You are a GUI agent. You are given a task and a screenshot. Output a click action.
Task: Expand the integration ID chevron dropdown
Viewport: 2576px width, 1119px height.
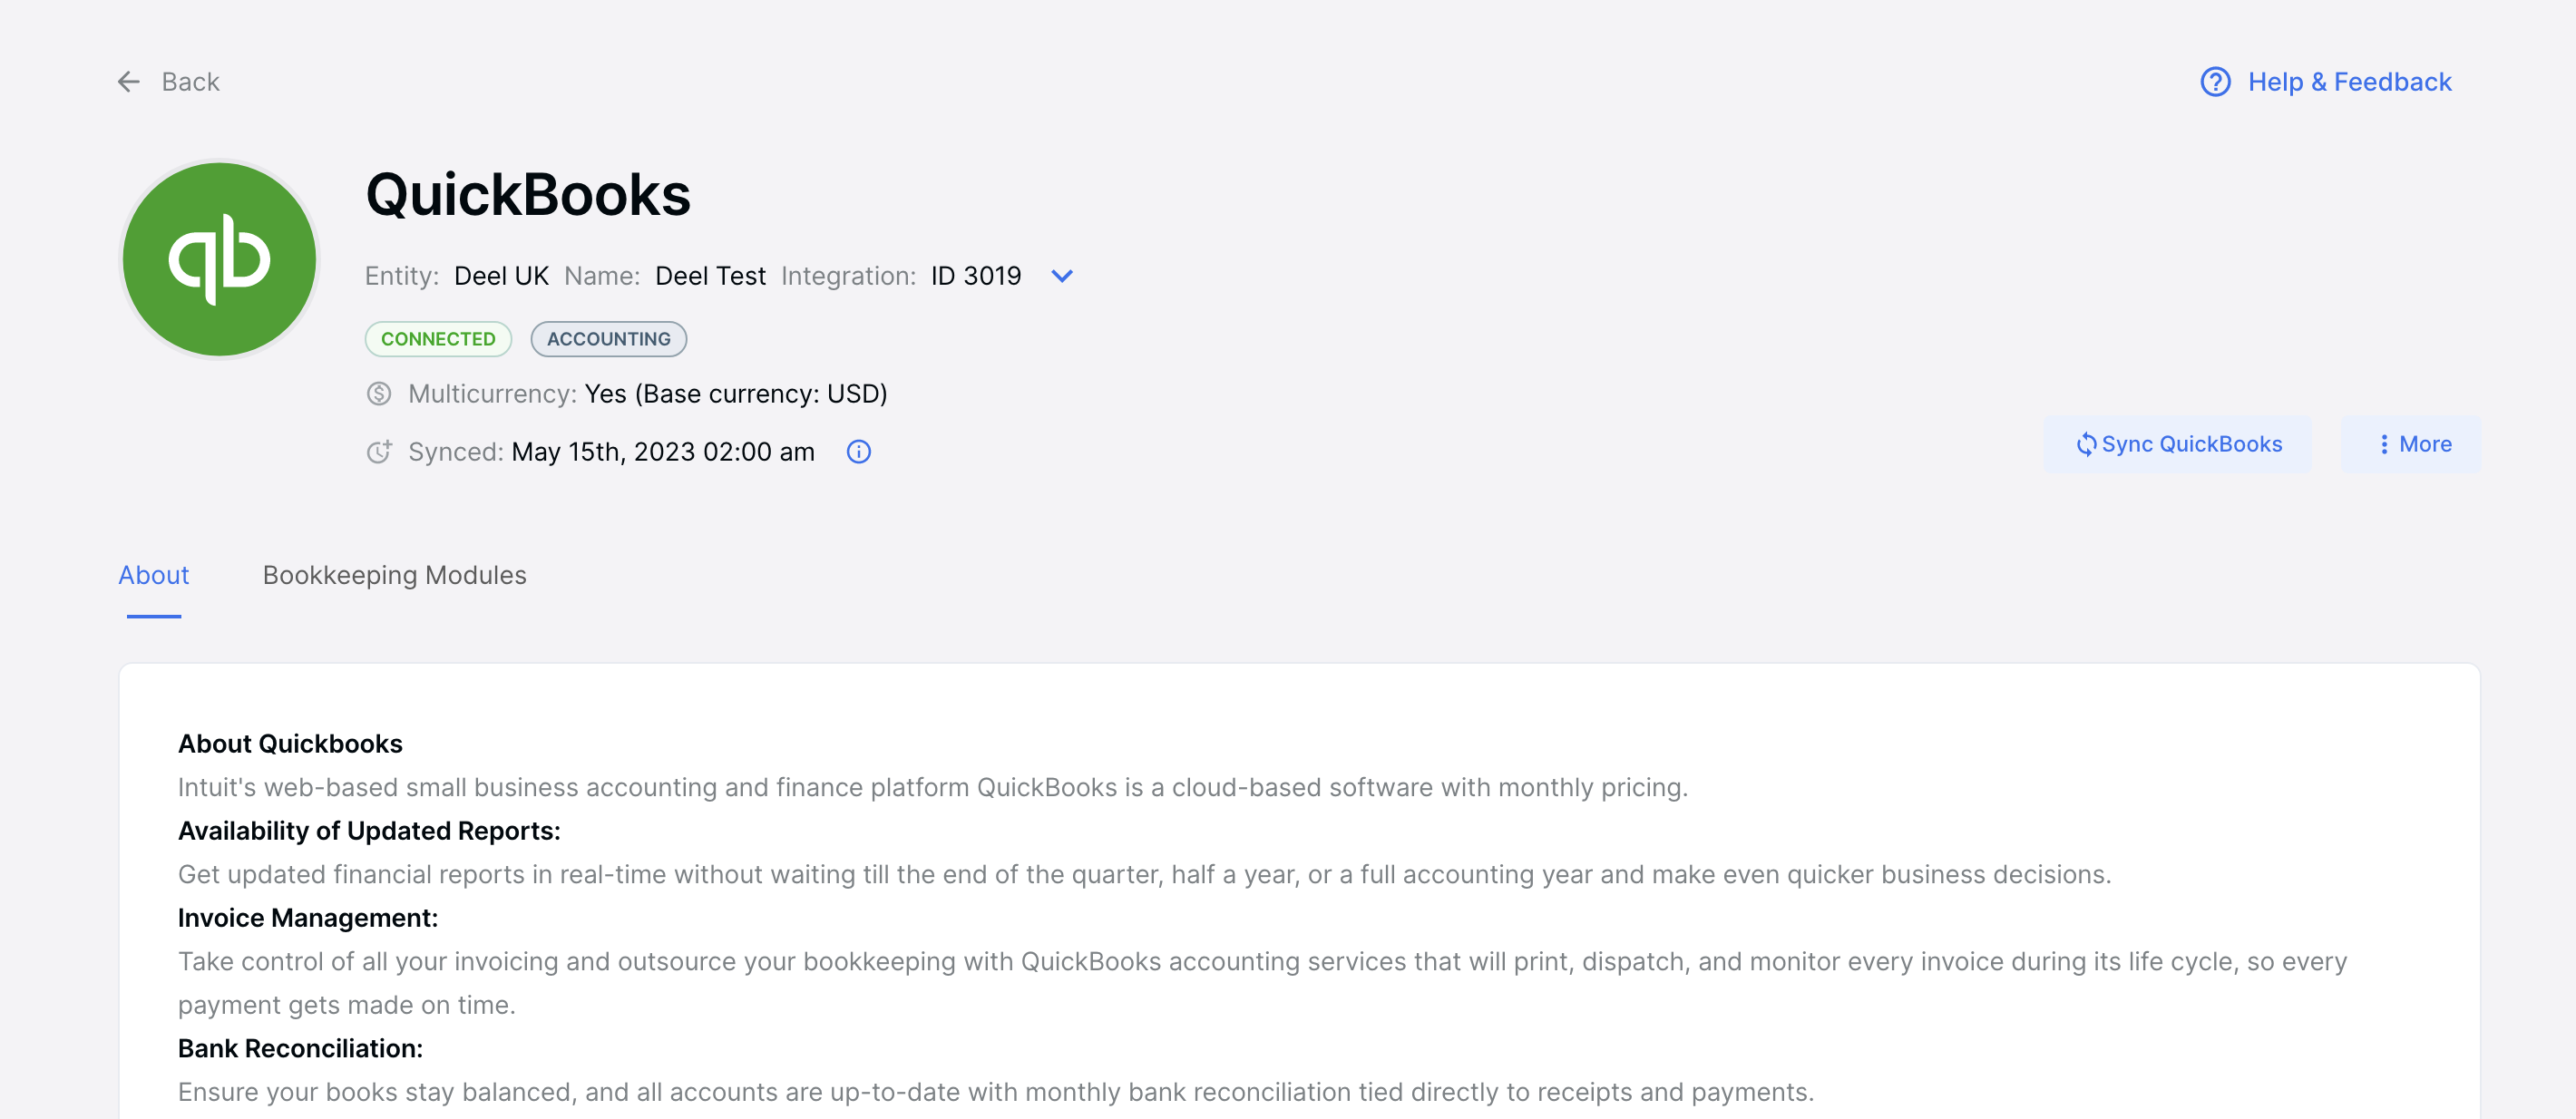(1062, 276)
